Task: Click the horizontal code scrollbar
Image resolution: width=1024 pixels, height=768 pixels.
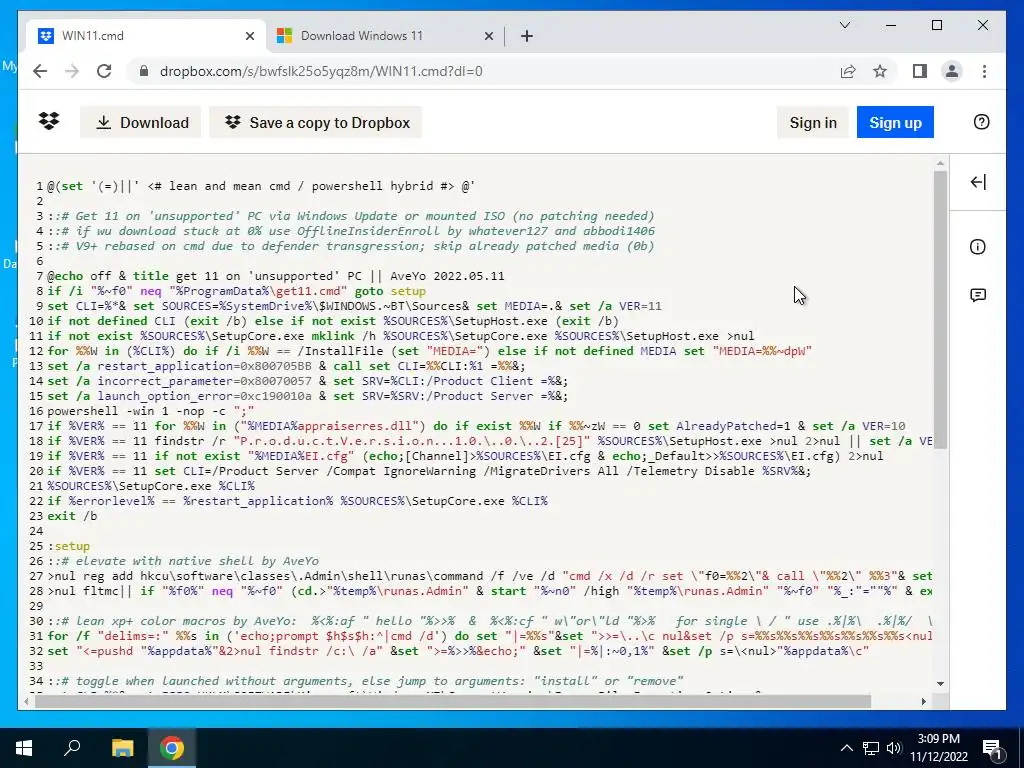Action: (x=453, y=701)
